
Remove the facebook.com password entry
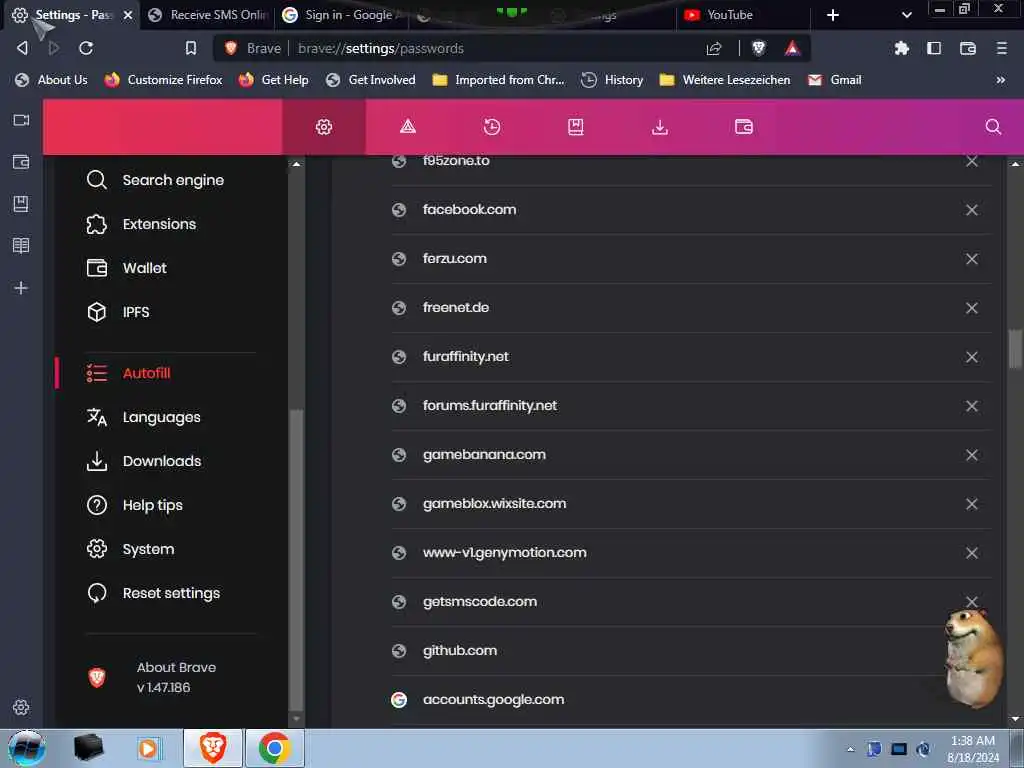coord(972,210)
